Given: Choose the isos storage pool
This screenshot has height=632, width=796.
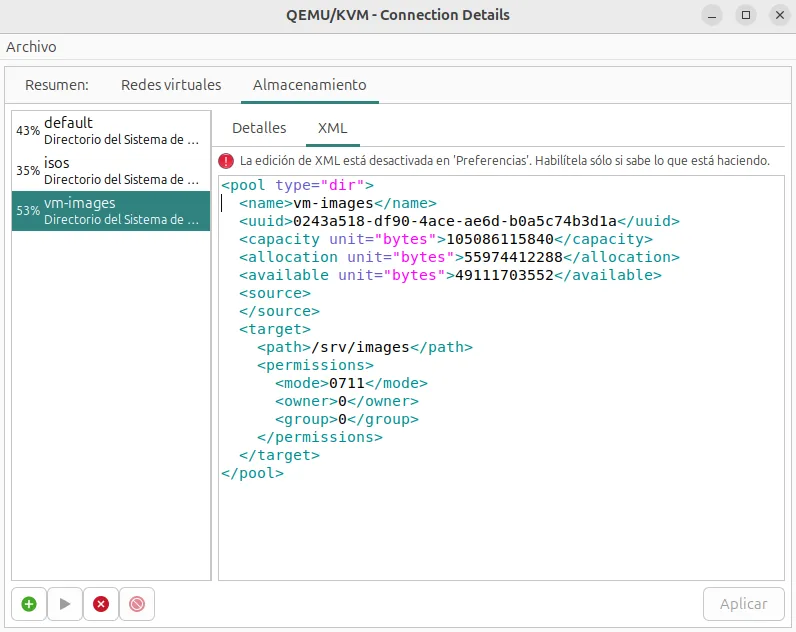Looking at the screenshot, I should [111, 170].
